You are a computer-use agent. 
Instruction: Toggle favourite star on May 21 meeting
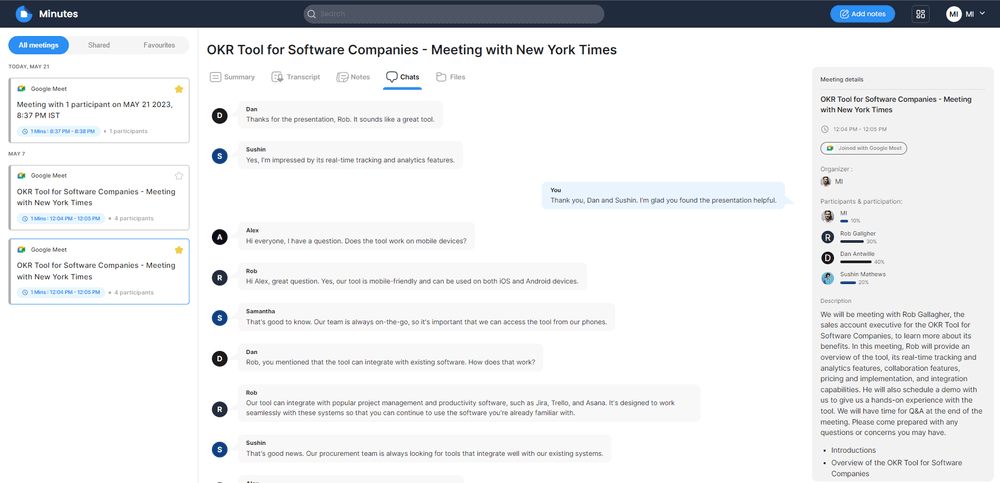(179, 89)
